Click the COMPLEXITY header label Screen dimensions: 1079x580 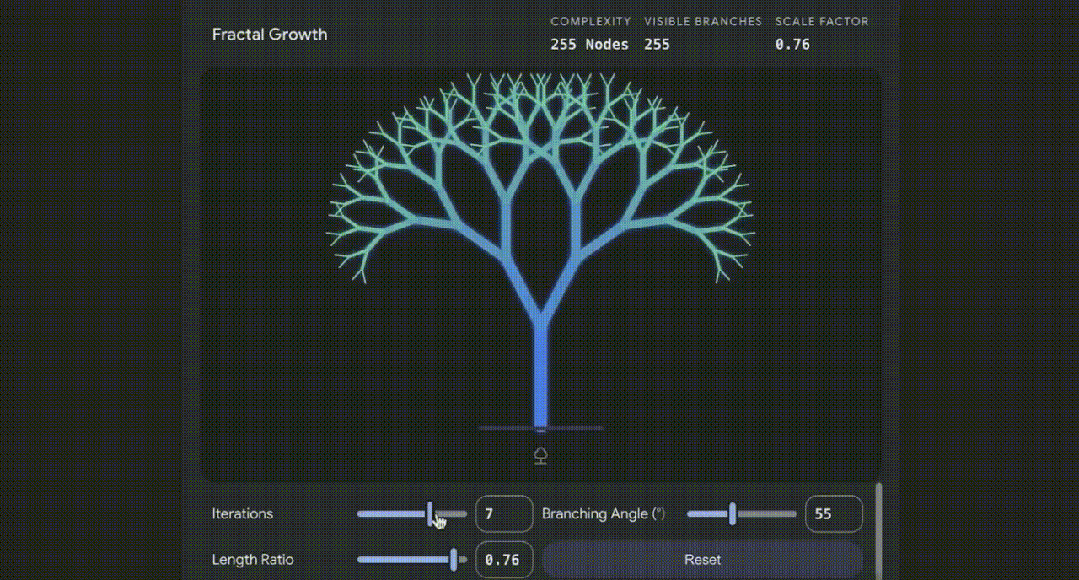point(590,21)
